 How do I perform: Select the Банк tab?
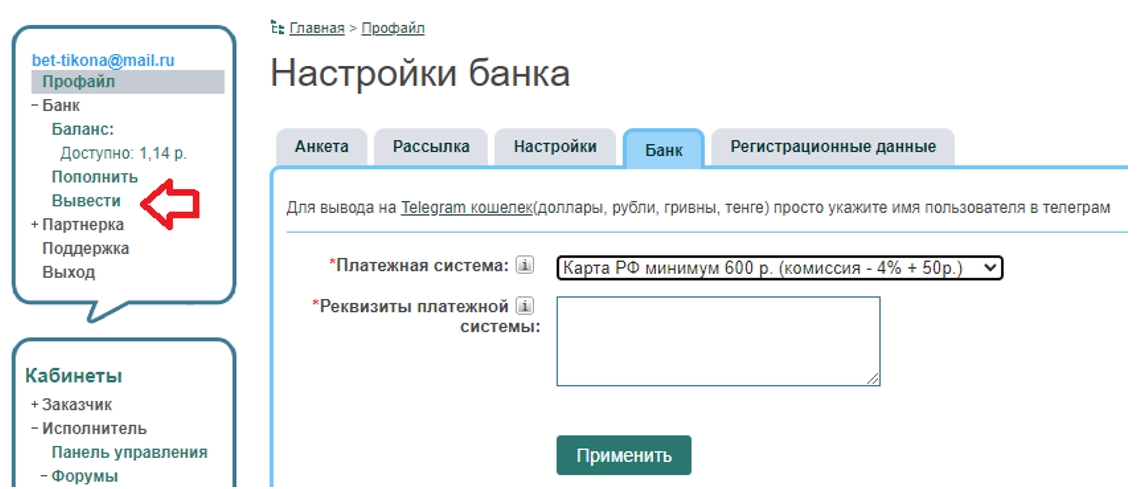[x=663, y=150]
